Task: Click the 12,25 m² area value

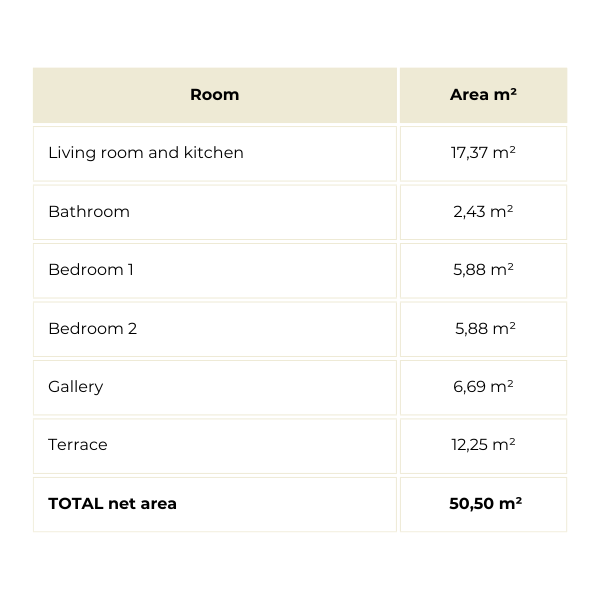Action: 483,445
